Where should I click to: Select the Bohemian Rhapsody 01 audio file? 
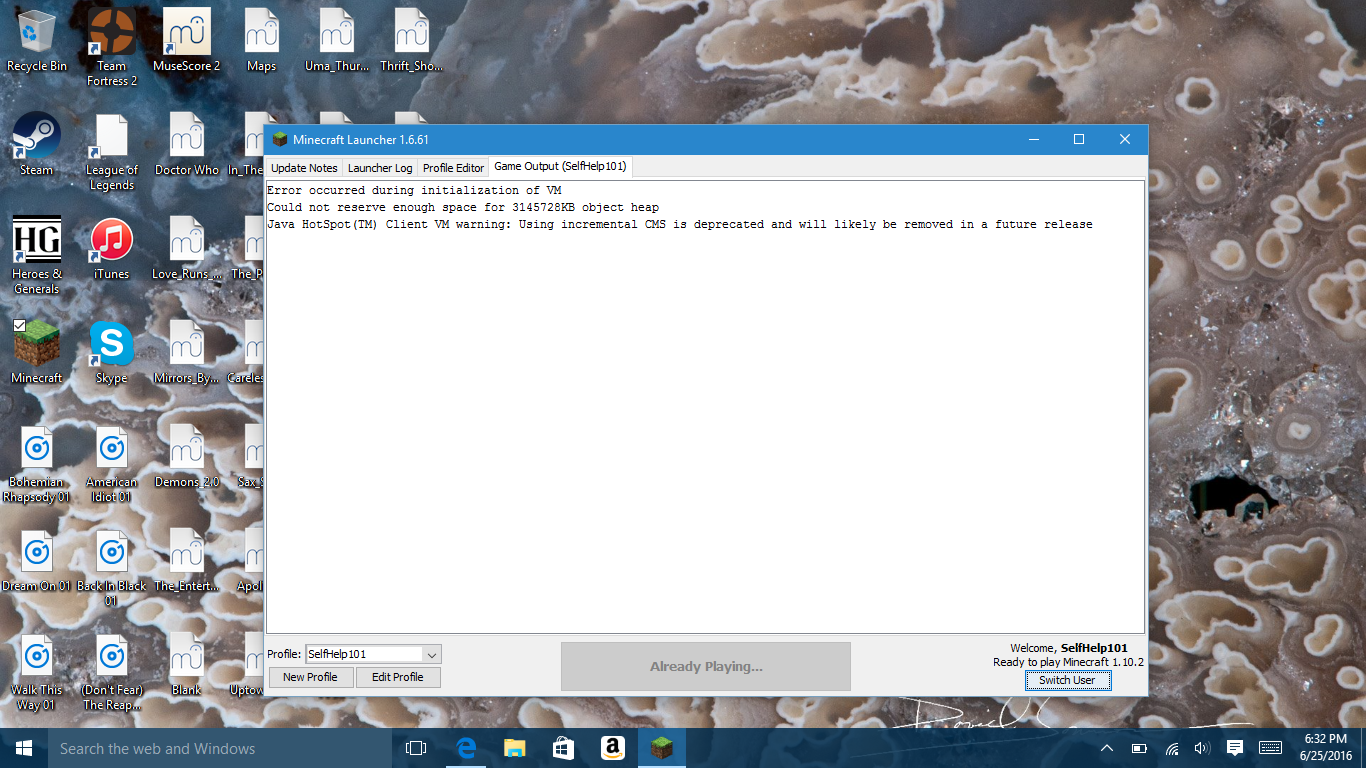tap(37, 464)
